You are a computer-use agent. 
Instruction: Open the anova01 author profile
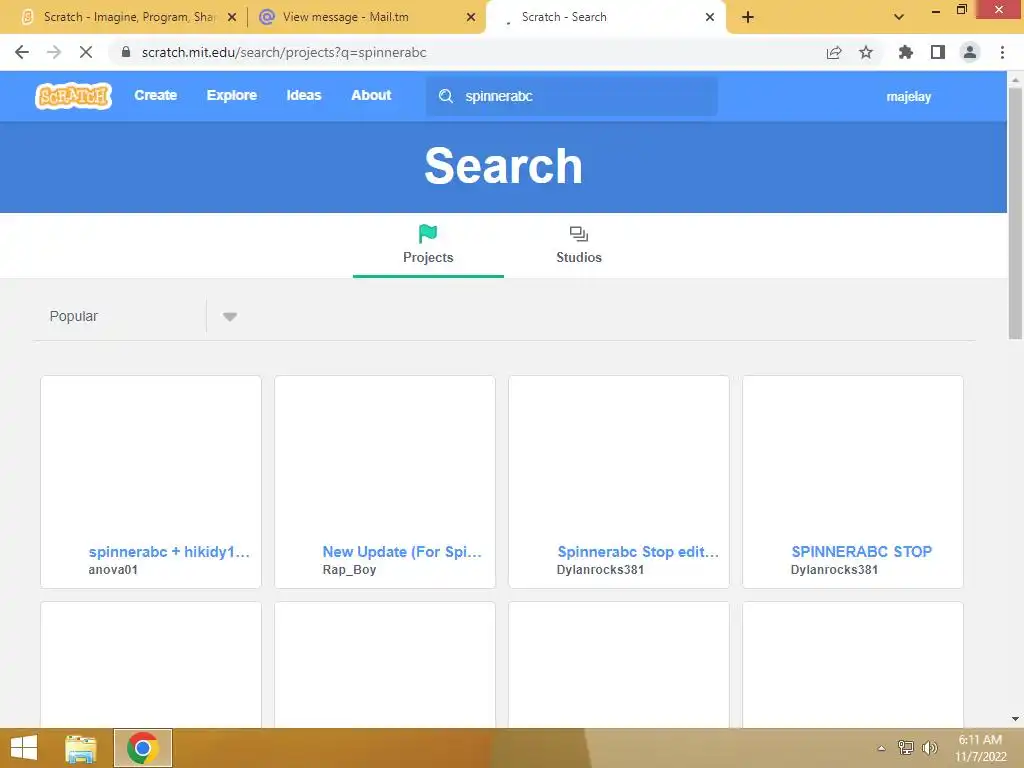pyautogui.click(x=113, y=569)
